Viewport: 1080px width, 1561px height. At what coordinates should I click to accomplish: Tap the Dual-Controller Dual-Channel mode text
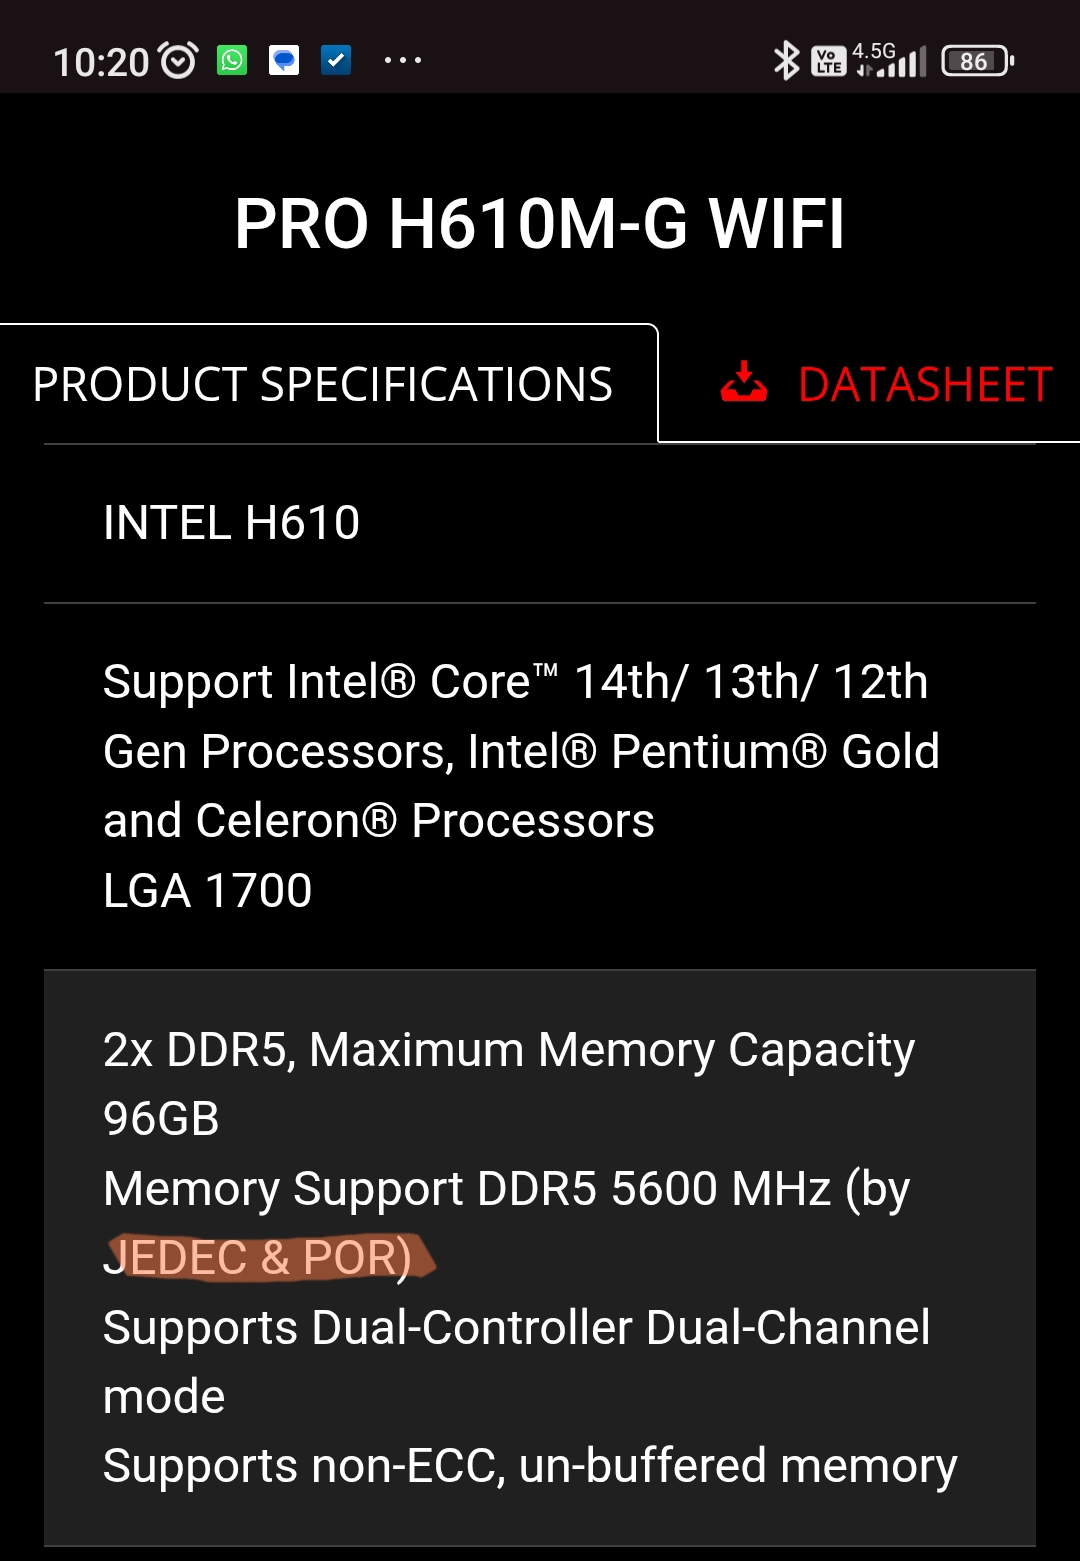[517, 1362]
